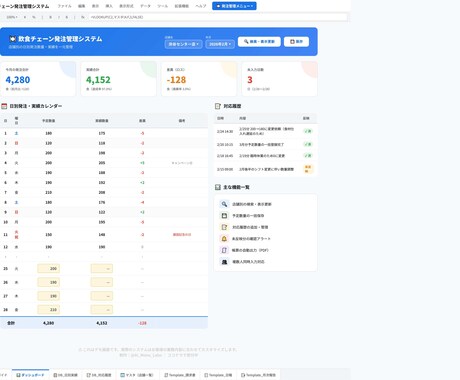Click the memo icon beside the 対応履歴 heading
Image resolution: width=460 pixels, height=380 pixels.
[x=218, y=106]
